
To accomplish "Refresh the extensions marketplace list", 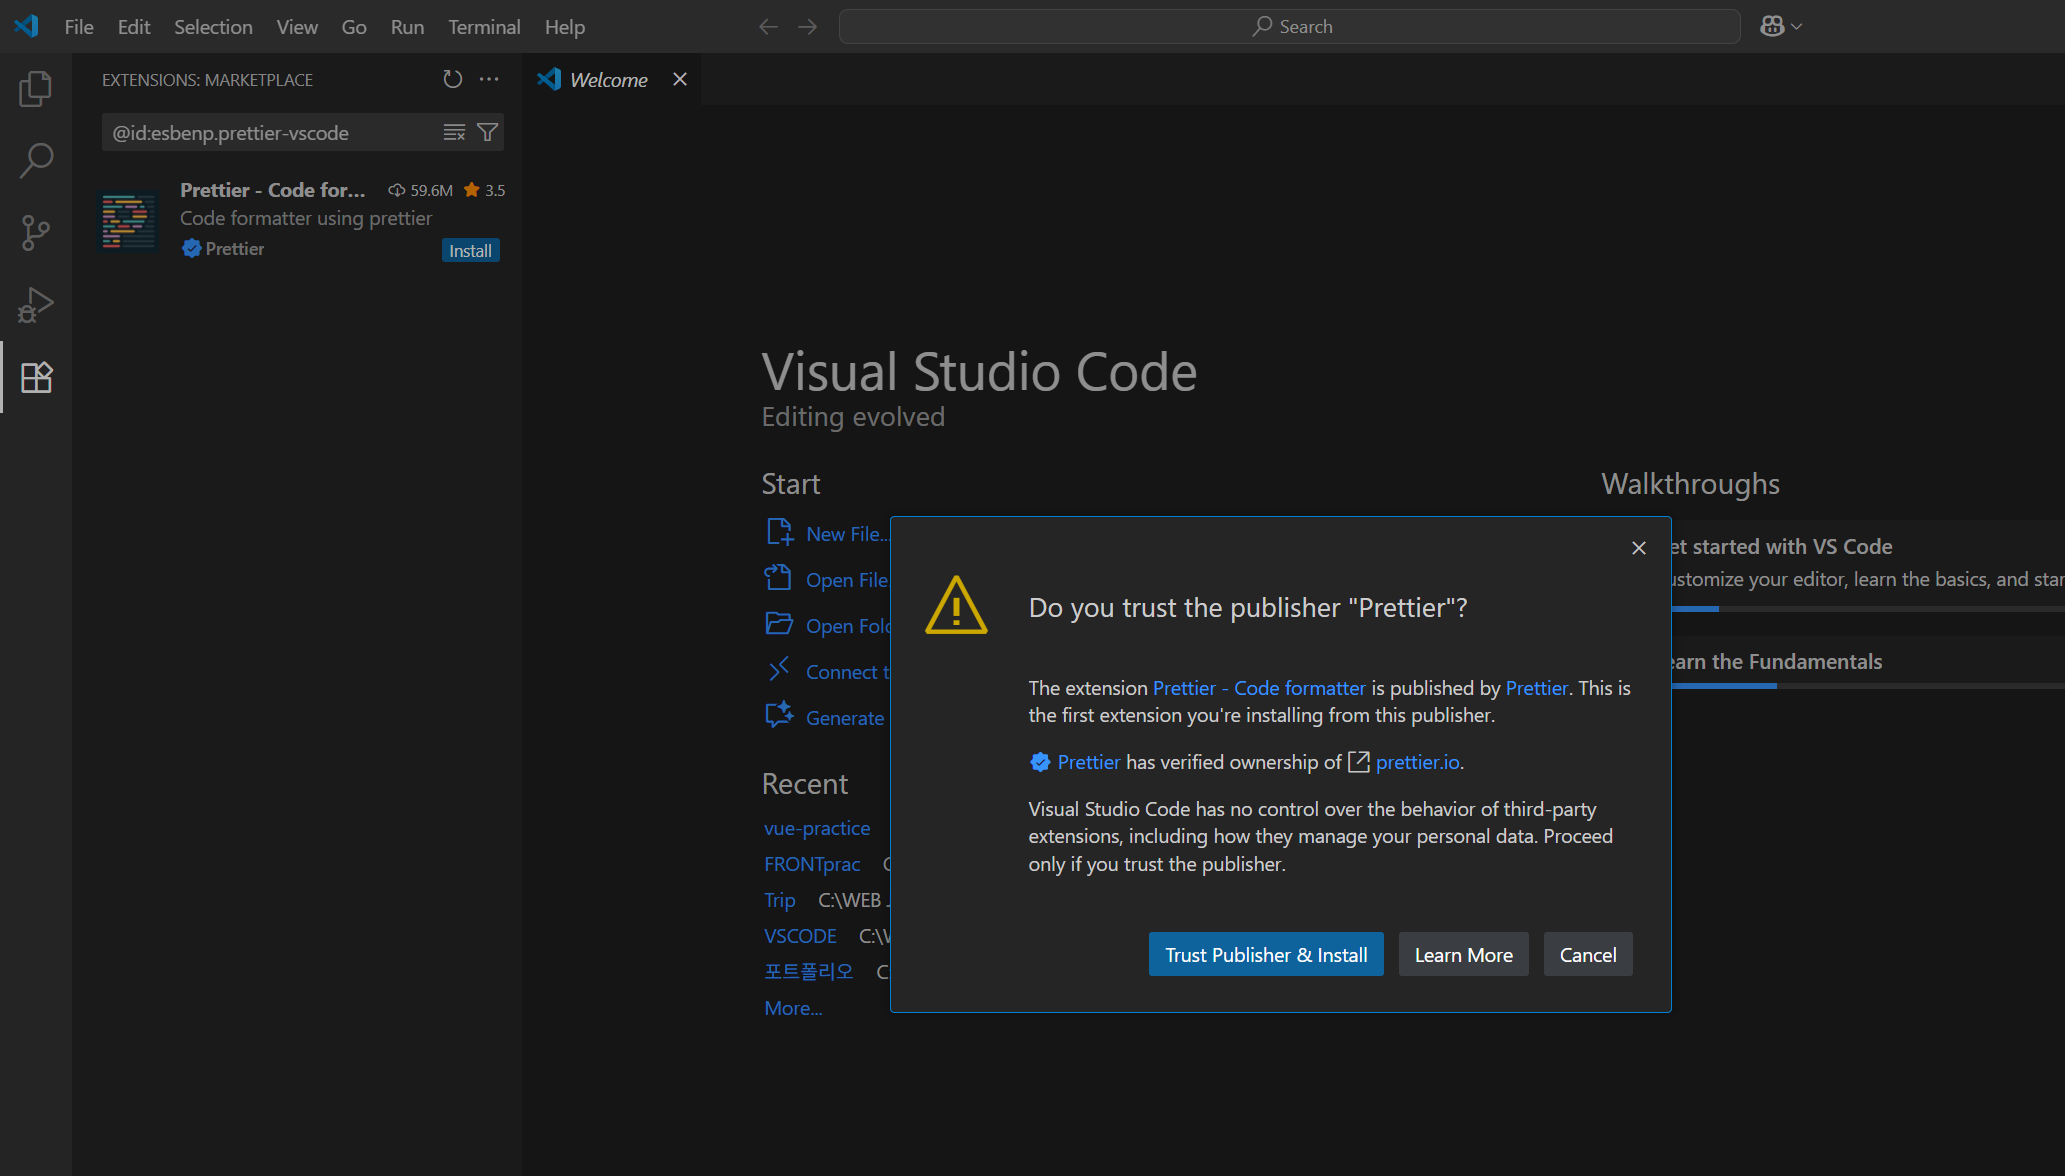I will tap(452, 79).
